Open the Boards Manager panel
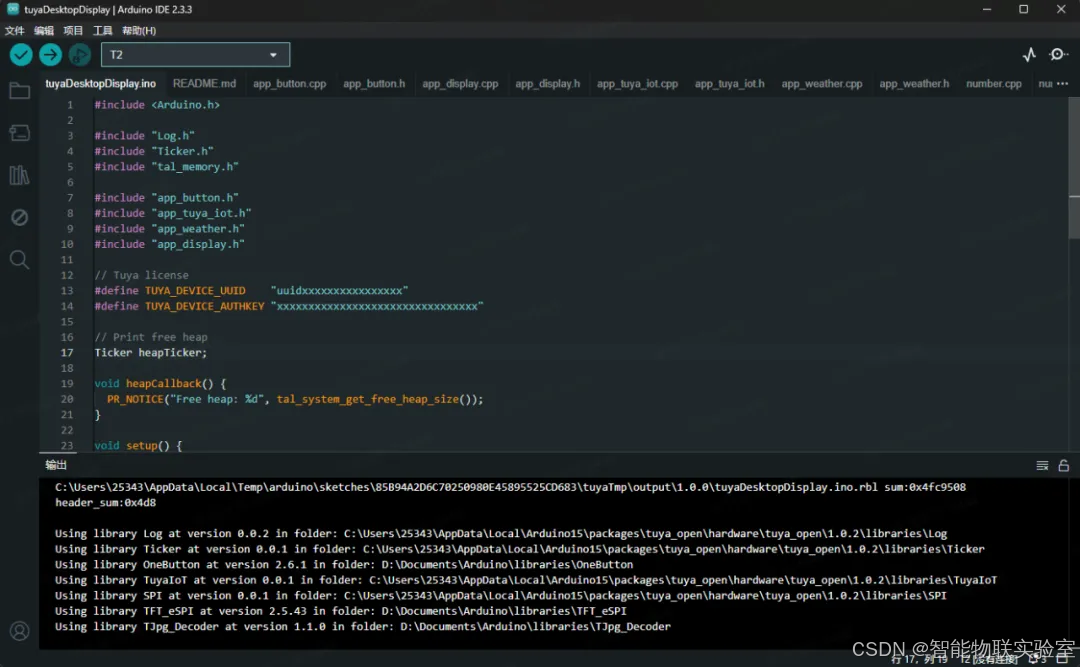 click(x=19, y=133)
